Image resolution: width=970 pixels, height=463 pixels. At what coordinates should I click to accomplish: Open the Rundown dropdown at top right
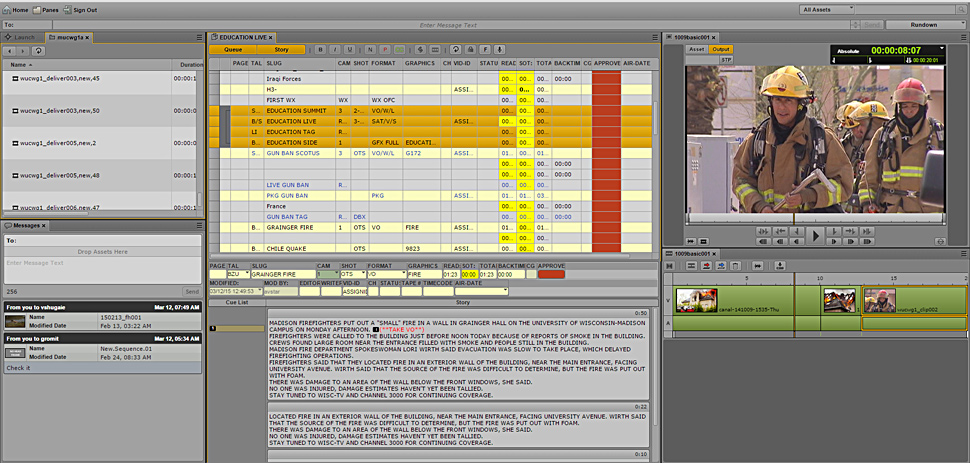coord(925,25)
